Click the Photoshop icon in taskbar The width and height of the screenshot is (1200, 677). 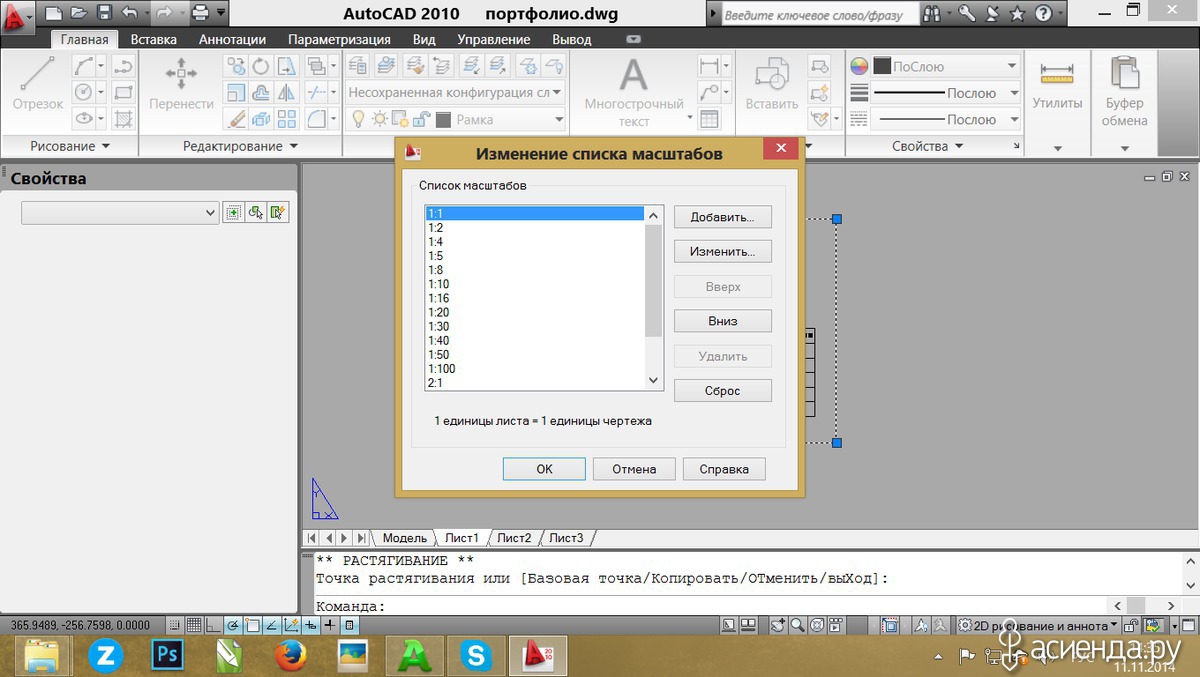168,655
